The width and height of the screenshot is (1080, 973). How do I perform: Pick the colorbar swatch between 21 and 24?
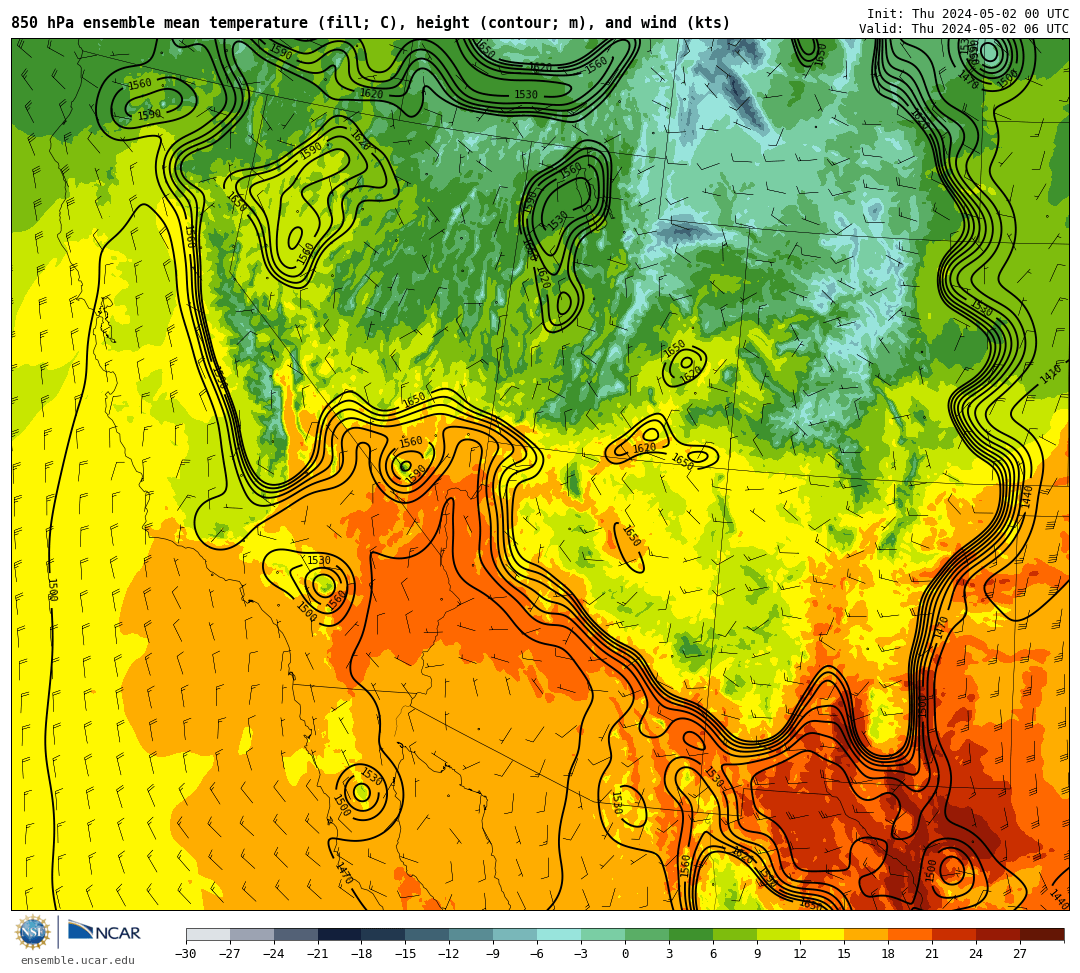click(955, 934)
